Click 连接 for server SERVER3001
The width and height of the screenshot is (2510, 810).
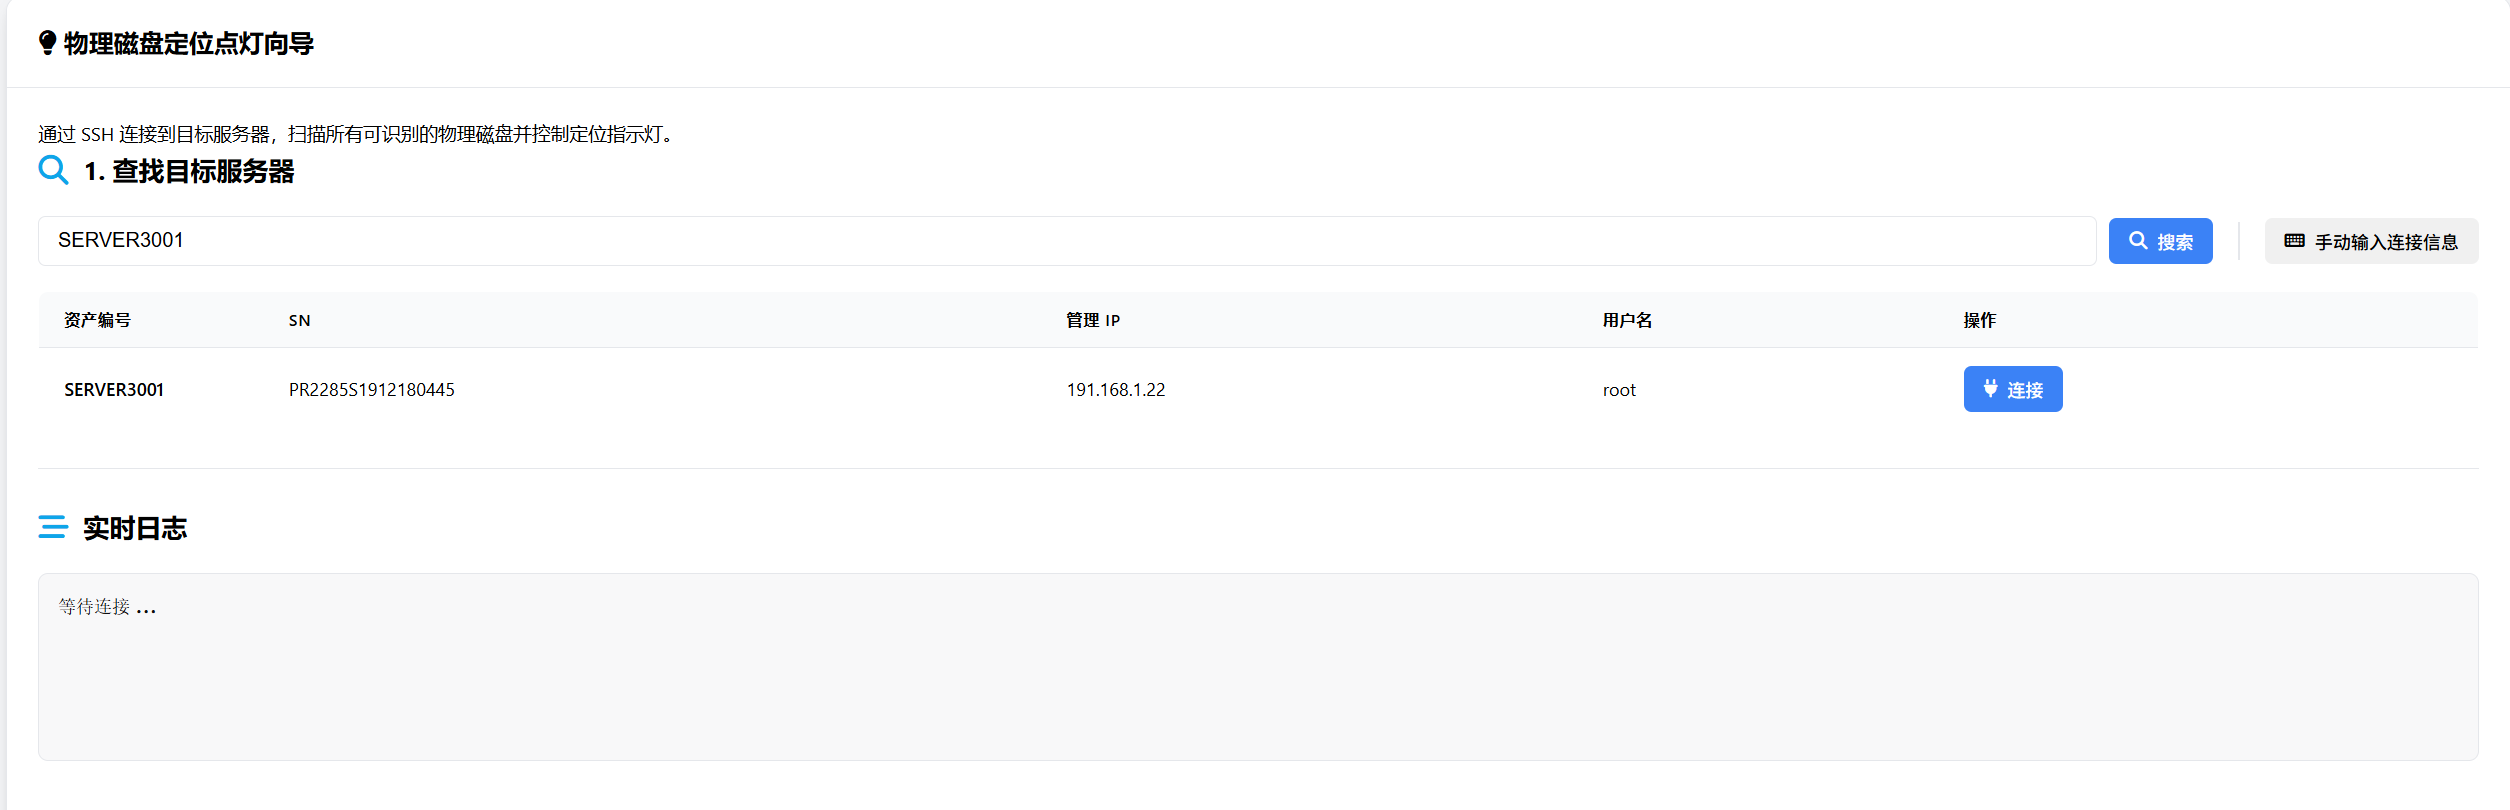tap(2013, 389)
